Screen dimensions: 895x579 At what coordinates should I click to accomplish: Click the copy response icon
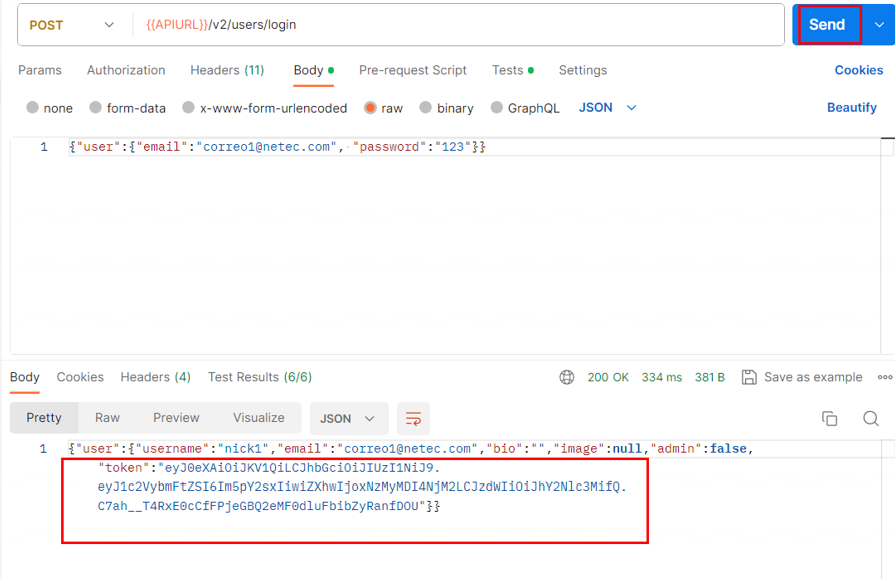coord(829,418)
